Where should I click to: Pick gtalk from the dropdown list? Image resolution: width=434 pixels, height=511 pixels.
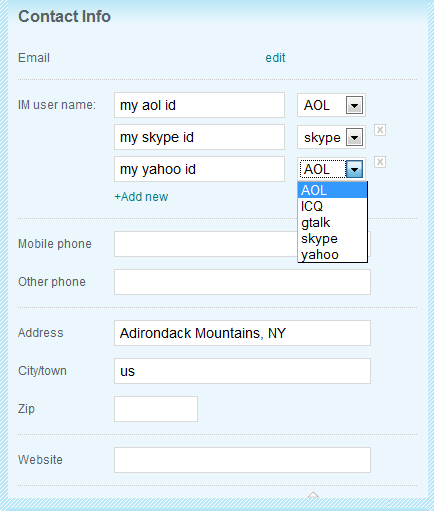332,222
